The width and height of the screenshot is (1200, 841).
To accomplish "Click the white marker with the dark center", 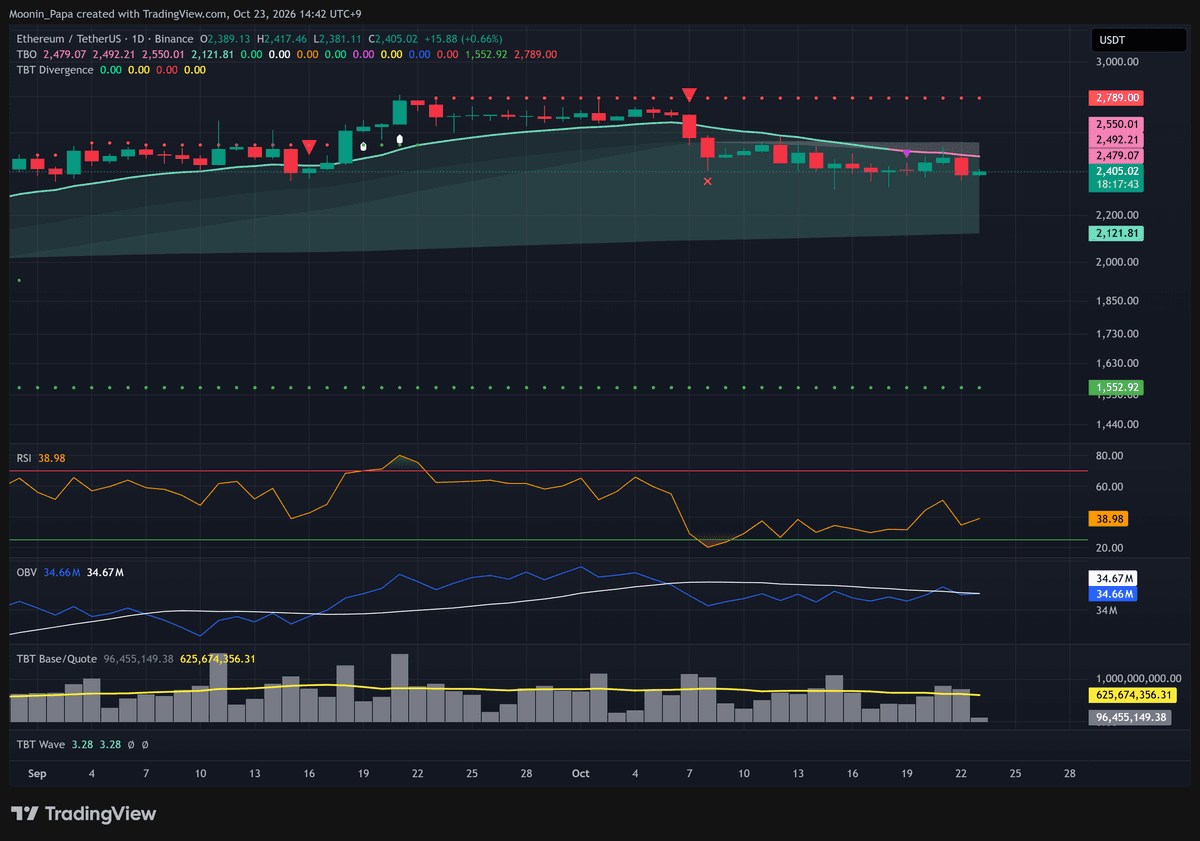I will click(363, 147).
